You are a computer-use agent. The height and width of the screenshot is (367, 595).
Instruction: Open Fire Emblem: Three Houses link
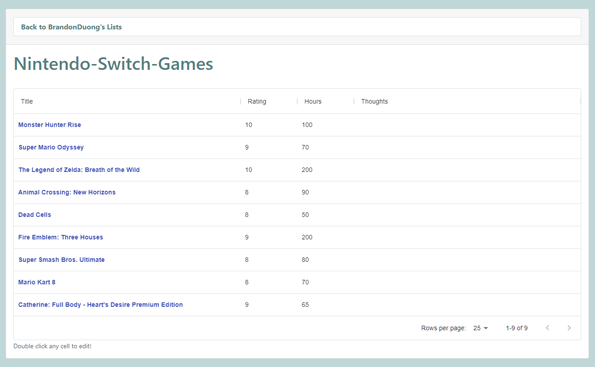coord(61,237)
